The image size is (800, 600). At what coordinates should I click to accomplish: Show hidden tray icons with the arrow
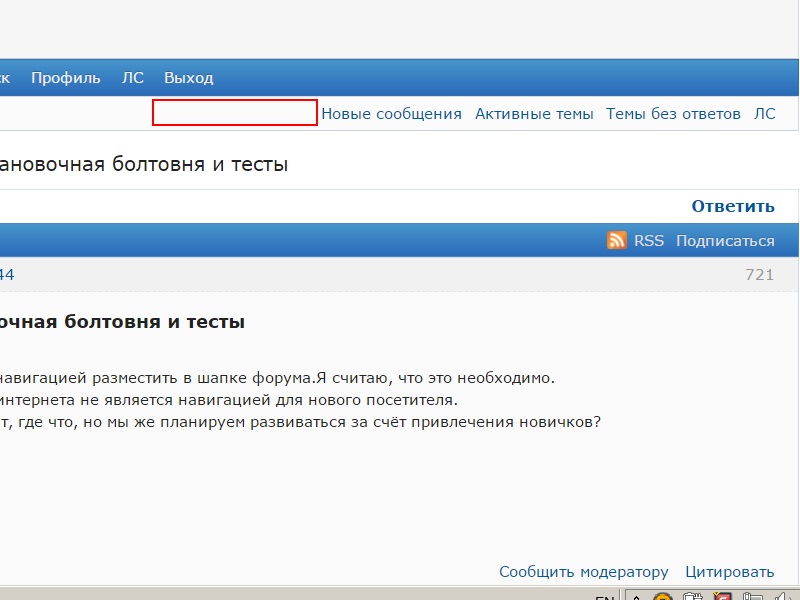pyautogui.click(x=636, y=597)
